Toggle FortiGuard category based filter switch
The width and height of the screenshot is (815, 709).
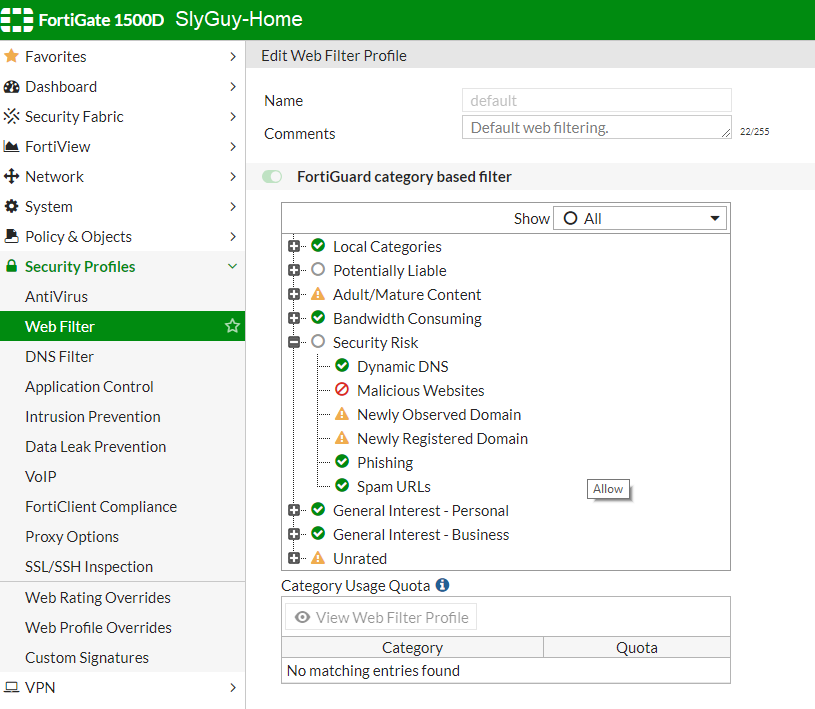coord(272,177)
